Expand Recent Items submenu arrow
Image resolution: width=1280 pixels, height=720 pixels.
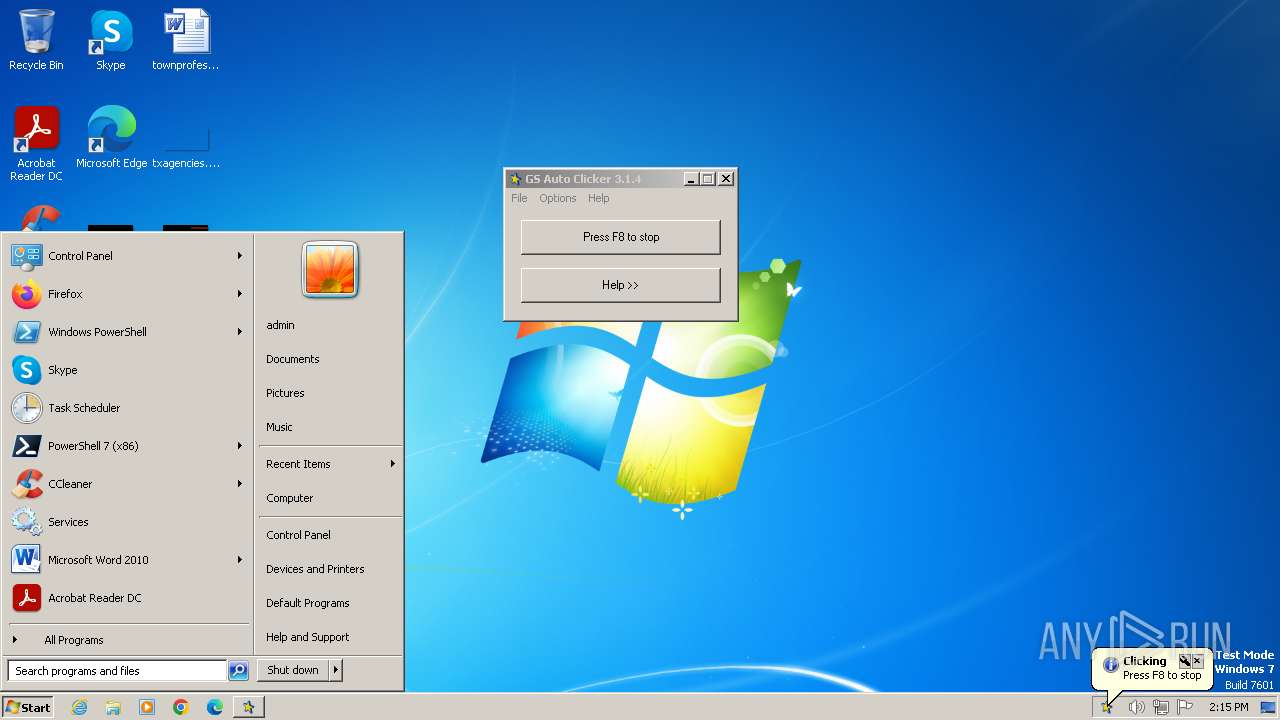(x=393, y=464)
